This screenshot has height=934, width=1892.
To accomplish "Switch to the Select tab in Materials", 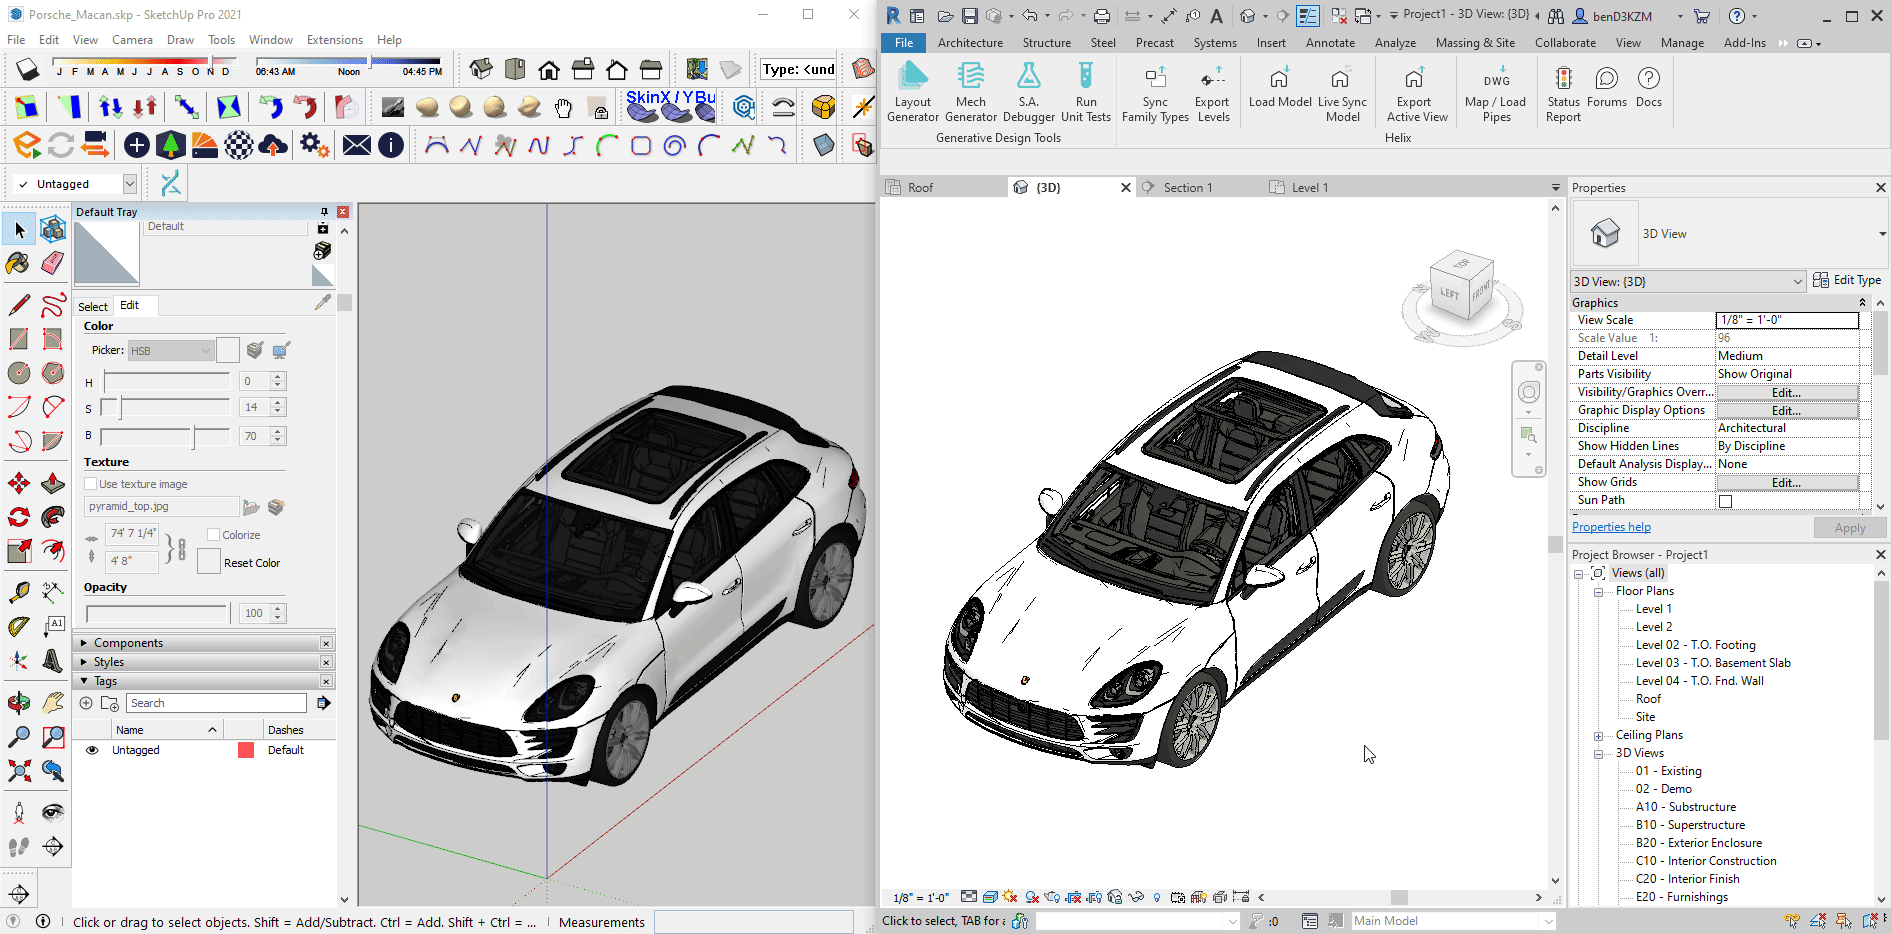I will (x=93, y=307).
